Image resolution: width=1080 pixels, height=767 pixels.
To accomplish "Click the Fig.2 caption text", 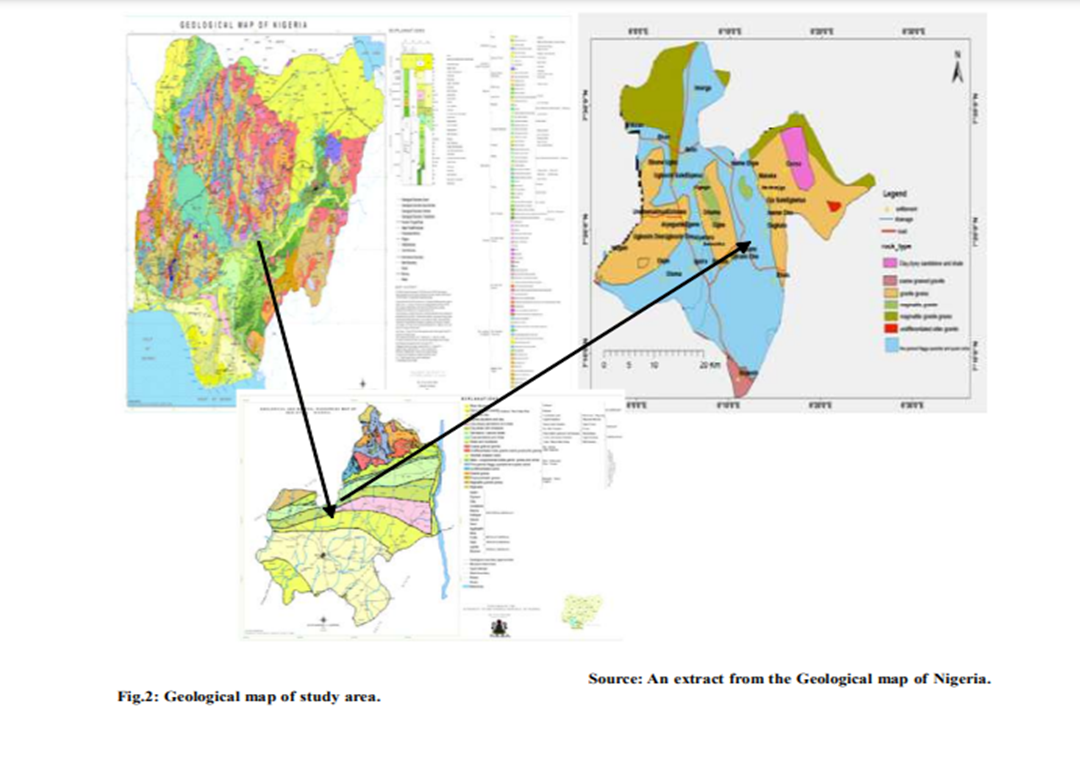I will coord(250,697).
